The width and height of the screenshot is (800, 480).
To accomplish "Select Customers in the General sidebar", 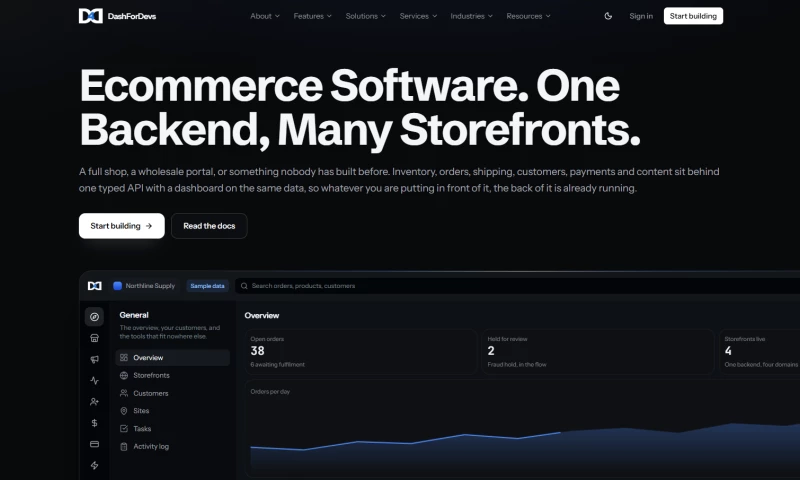I will pyautogui.click(x=172, y=393).
